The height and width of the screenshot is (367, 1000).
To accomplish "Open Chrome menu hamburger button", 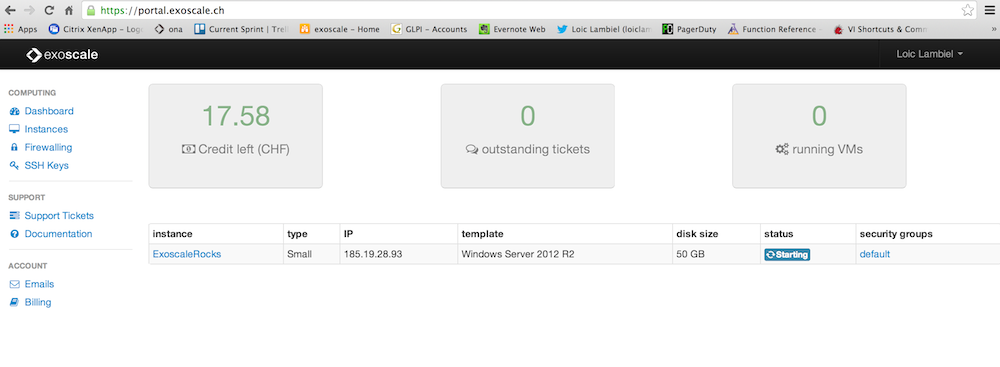I will pos(989,10).
